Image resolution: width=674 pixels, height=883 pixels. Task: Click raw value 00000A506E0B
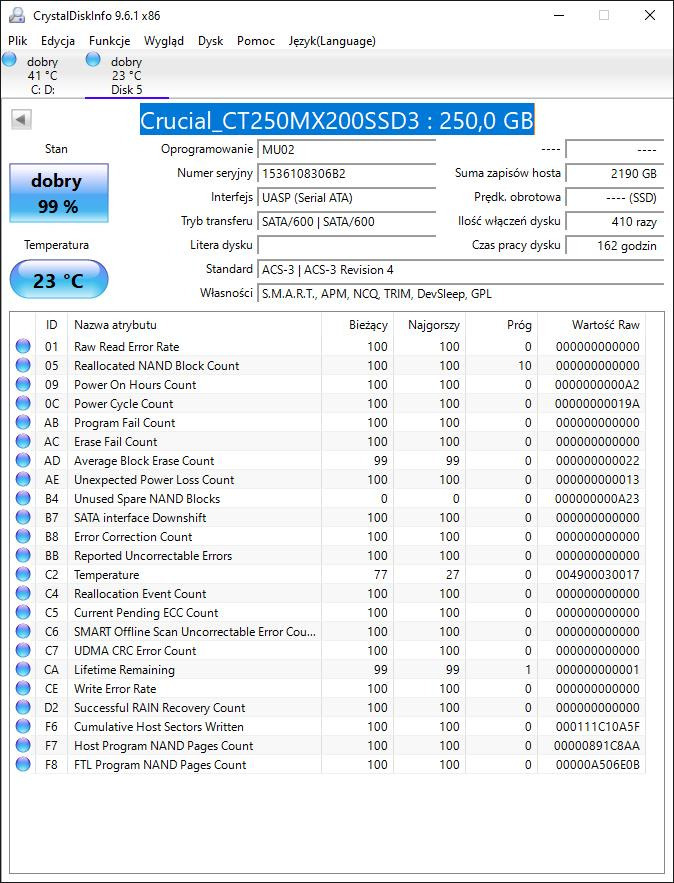click(597, 765)
